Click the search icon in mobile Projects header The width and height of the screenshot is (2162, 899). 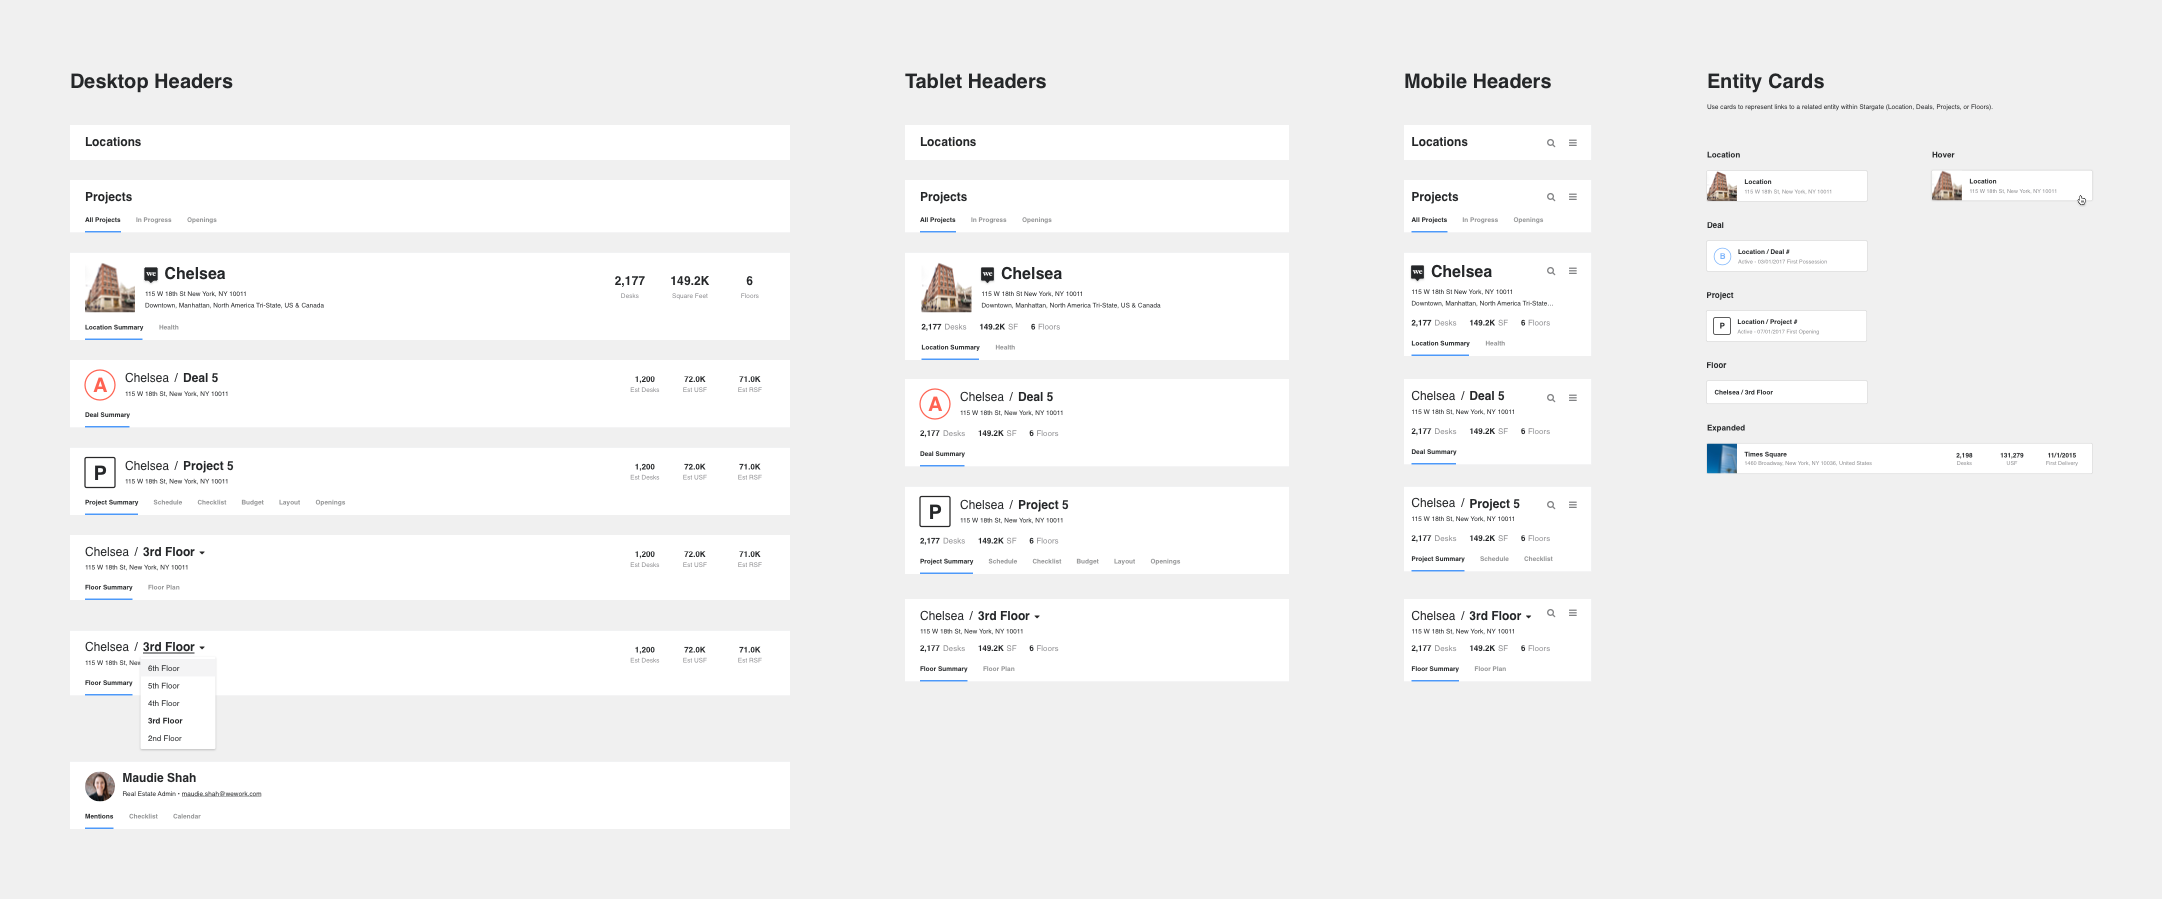click(x=1551, y=197)
